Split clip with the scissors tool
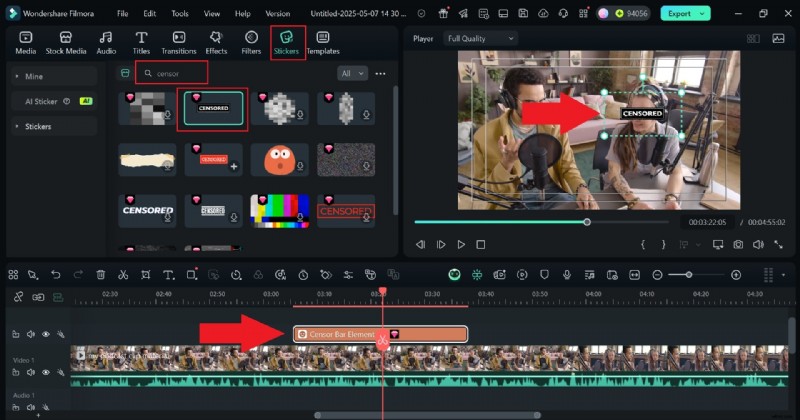 click(123, 275)
